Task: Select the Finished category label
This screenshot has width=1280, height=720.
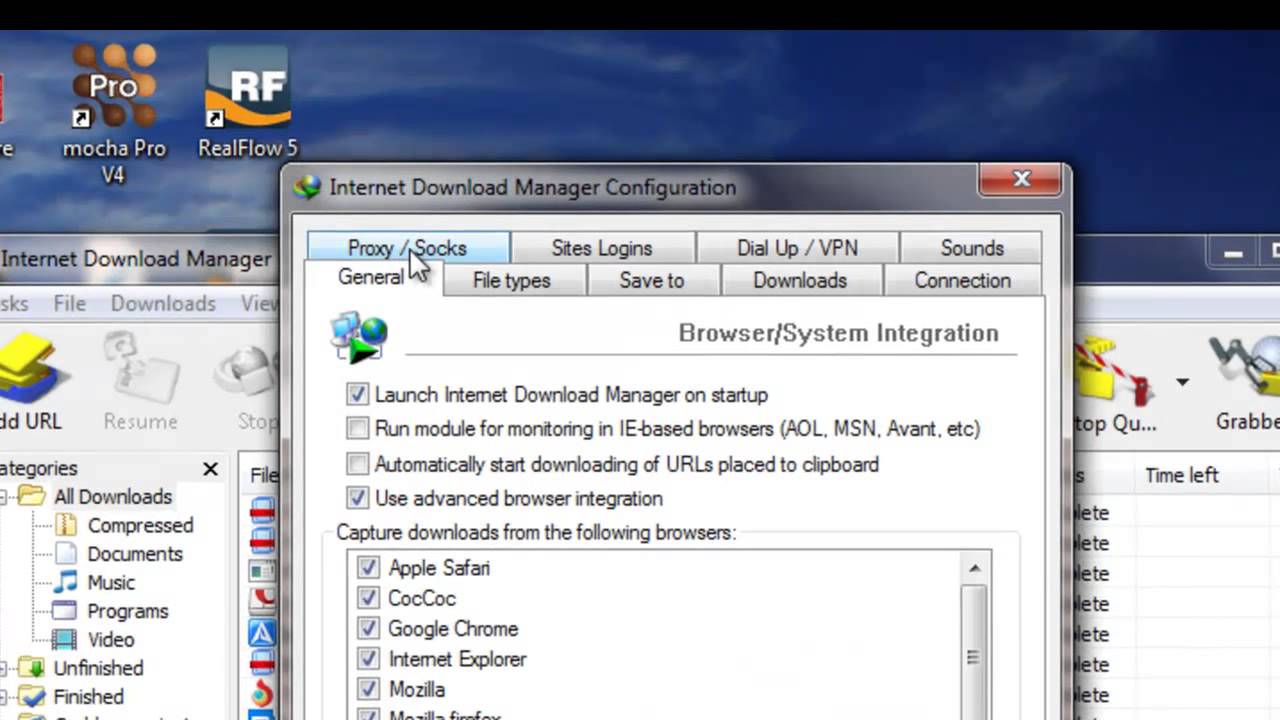Action: [88, 696]
